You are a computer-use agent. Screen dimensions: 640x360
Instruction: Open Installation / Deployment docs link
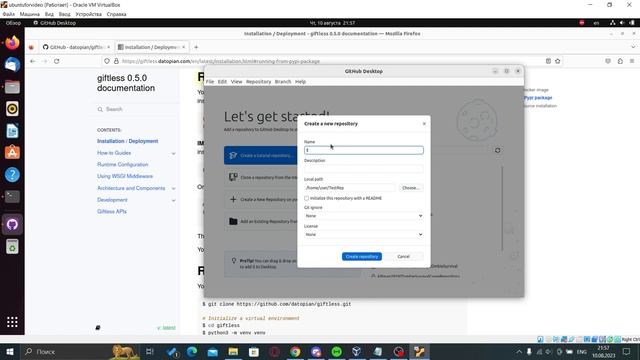coord(127,141)
